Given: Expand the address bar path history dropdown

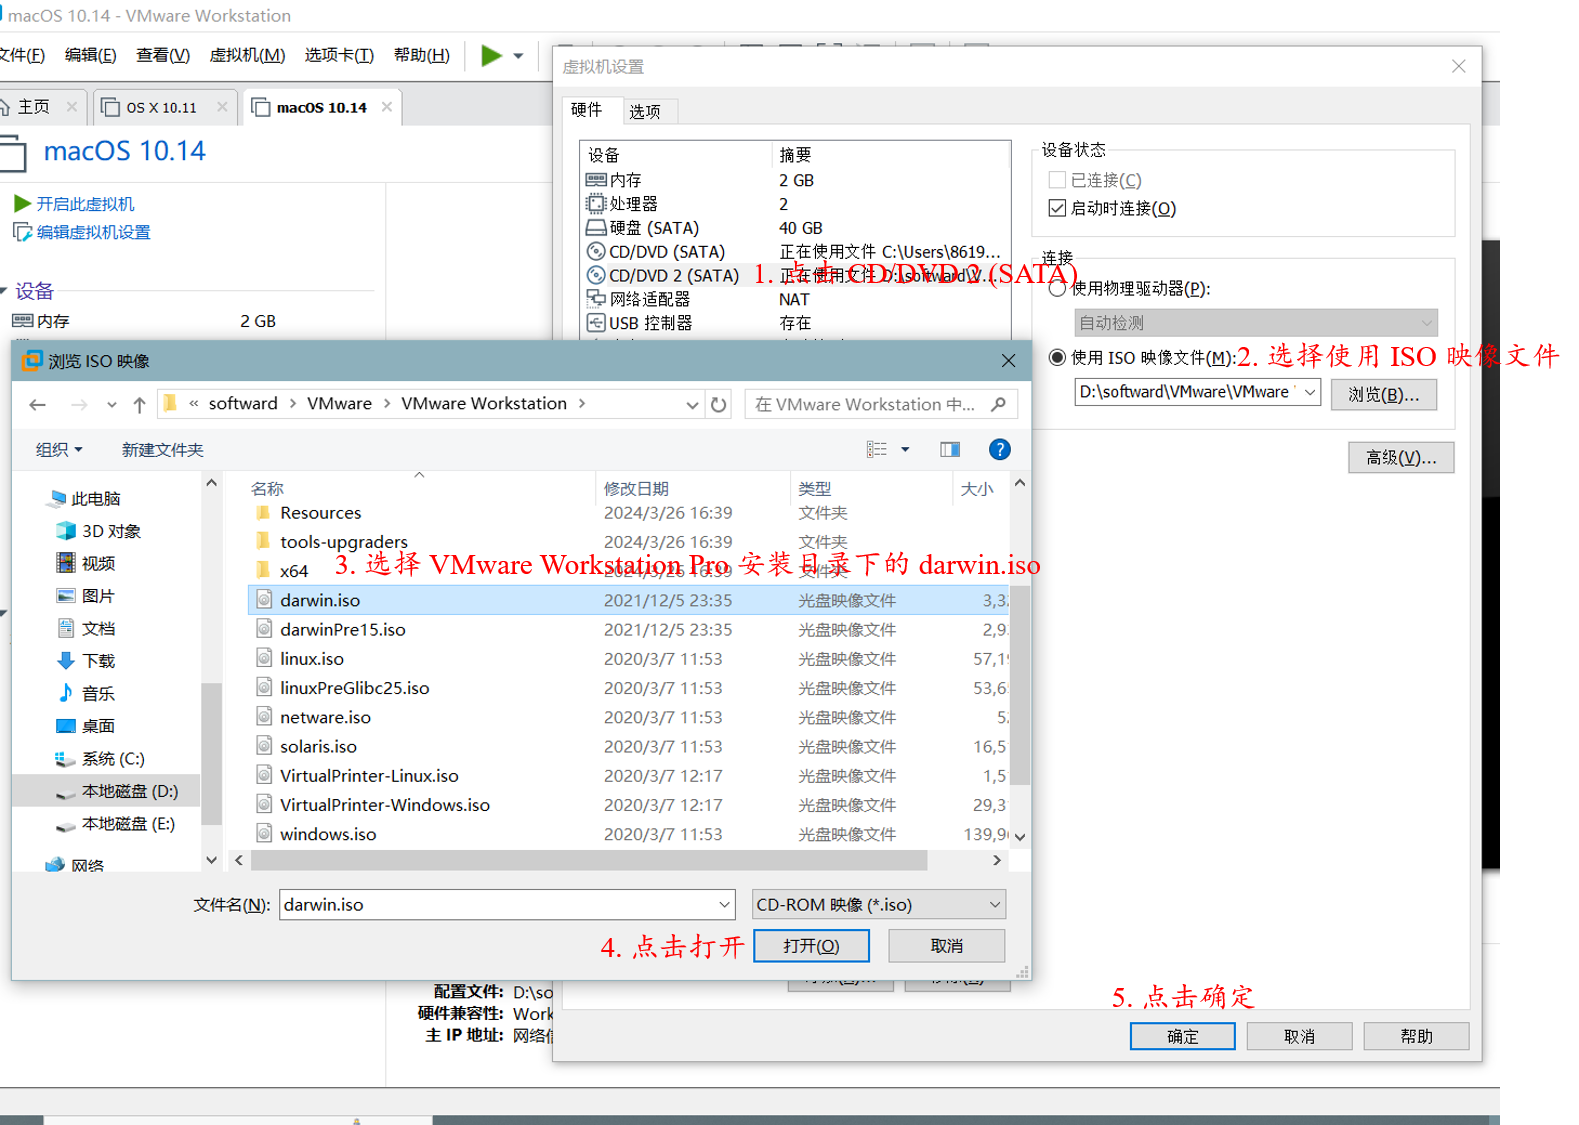Looking at the screenshot, I should [x=692, y=405].
